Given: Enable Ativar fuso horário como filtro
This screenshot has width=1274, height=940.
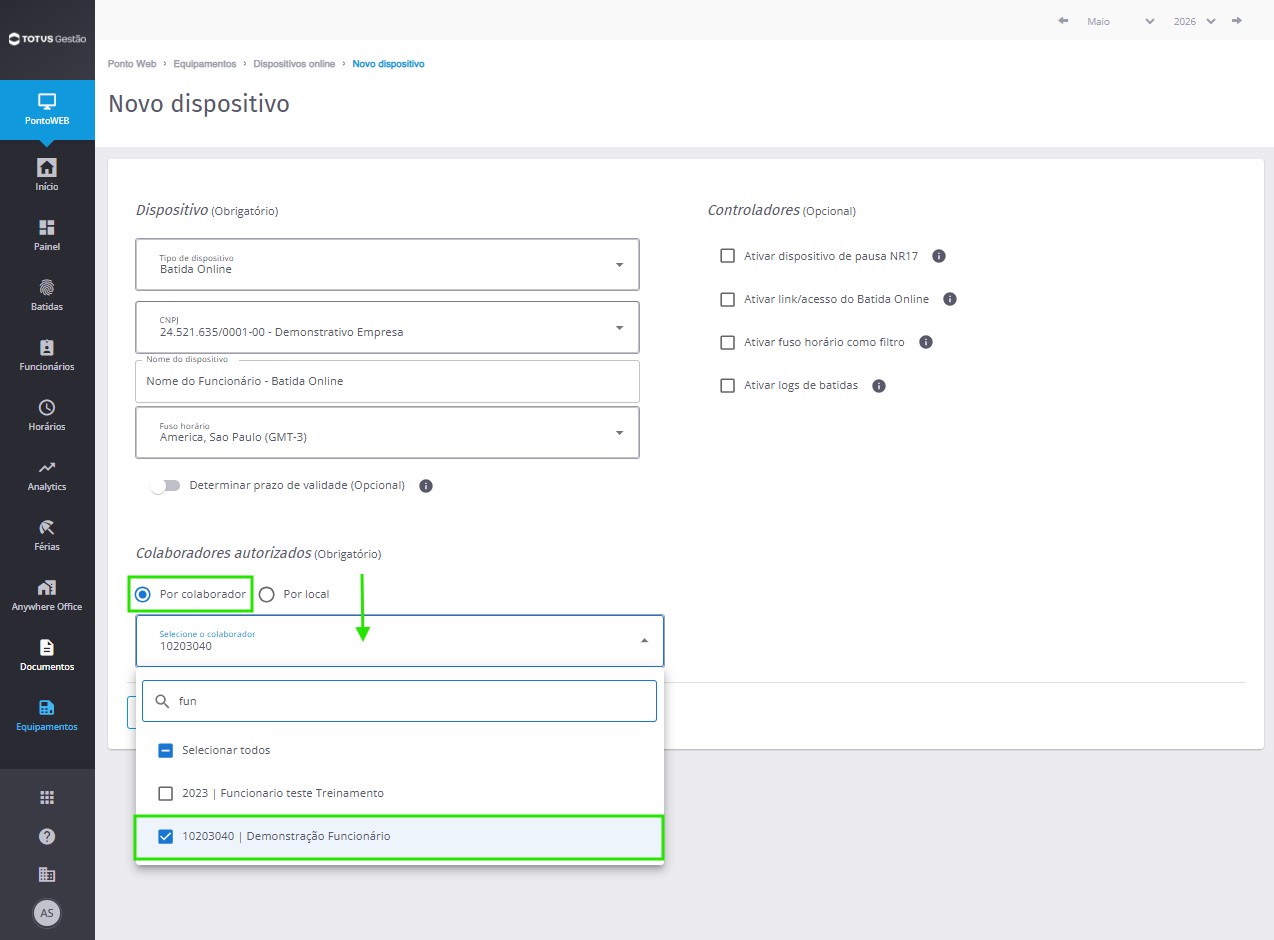Looking at the screenshot, I should [728, 342].
